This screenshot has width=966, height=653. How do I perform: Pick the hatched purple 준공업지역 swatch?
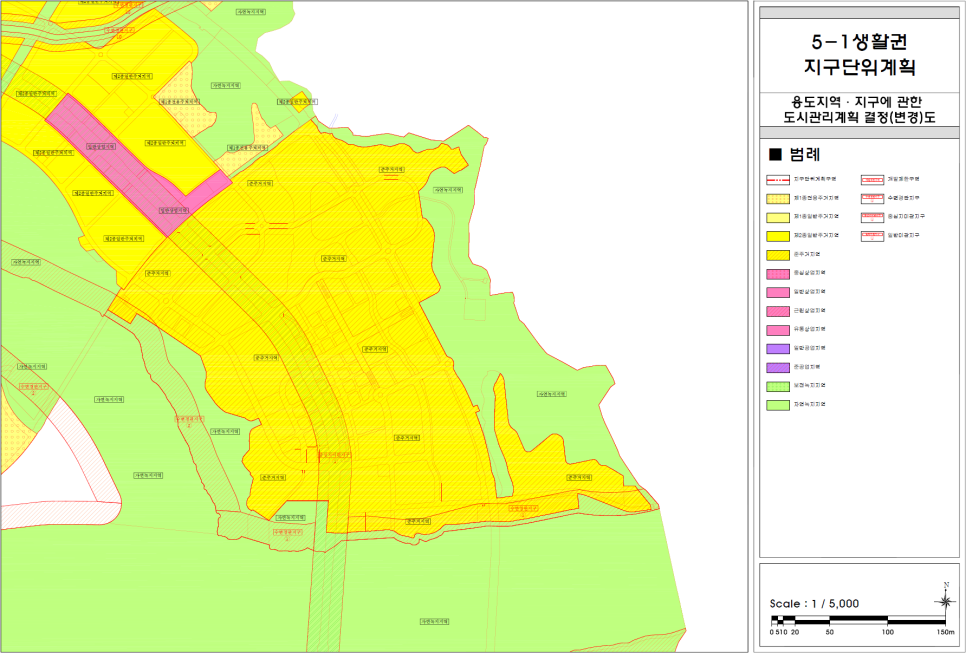[778, 367]
